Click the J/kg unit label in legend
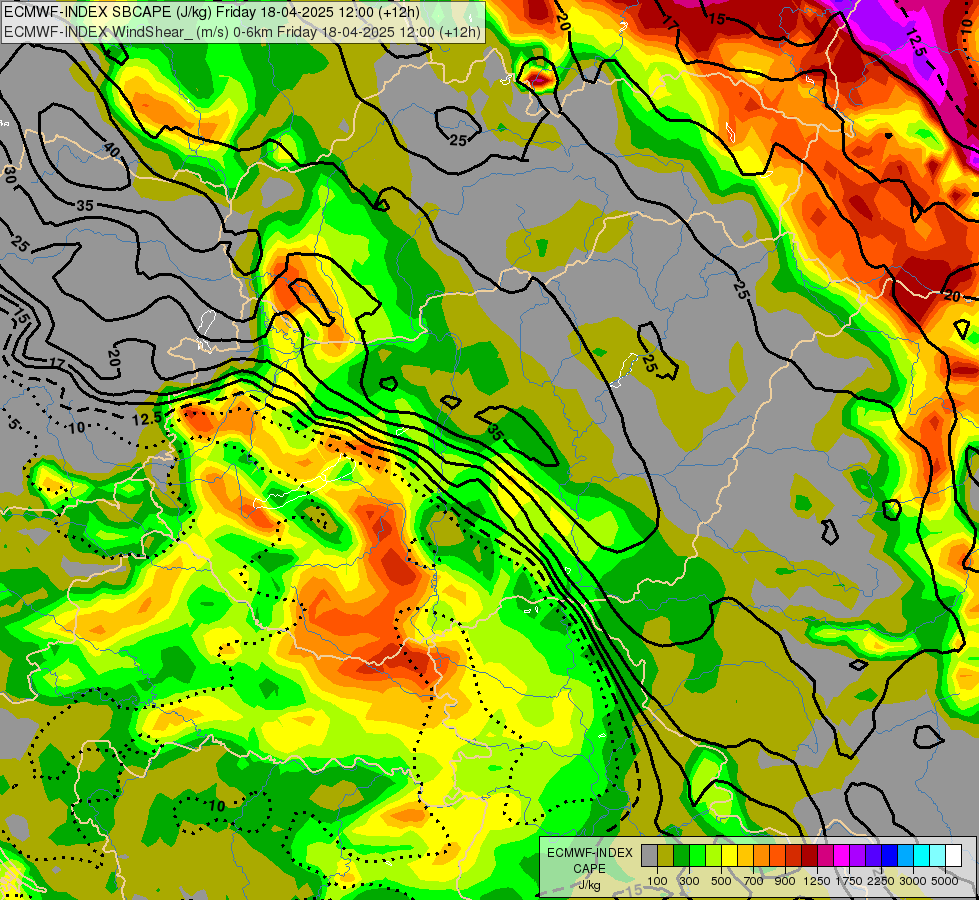This screenshot has width=979, height=900. pyautogui.click(x=589, y=885)
